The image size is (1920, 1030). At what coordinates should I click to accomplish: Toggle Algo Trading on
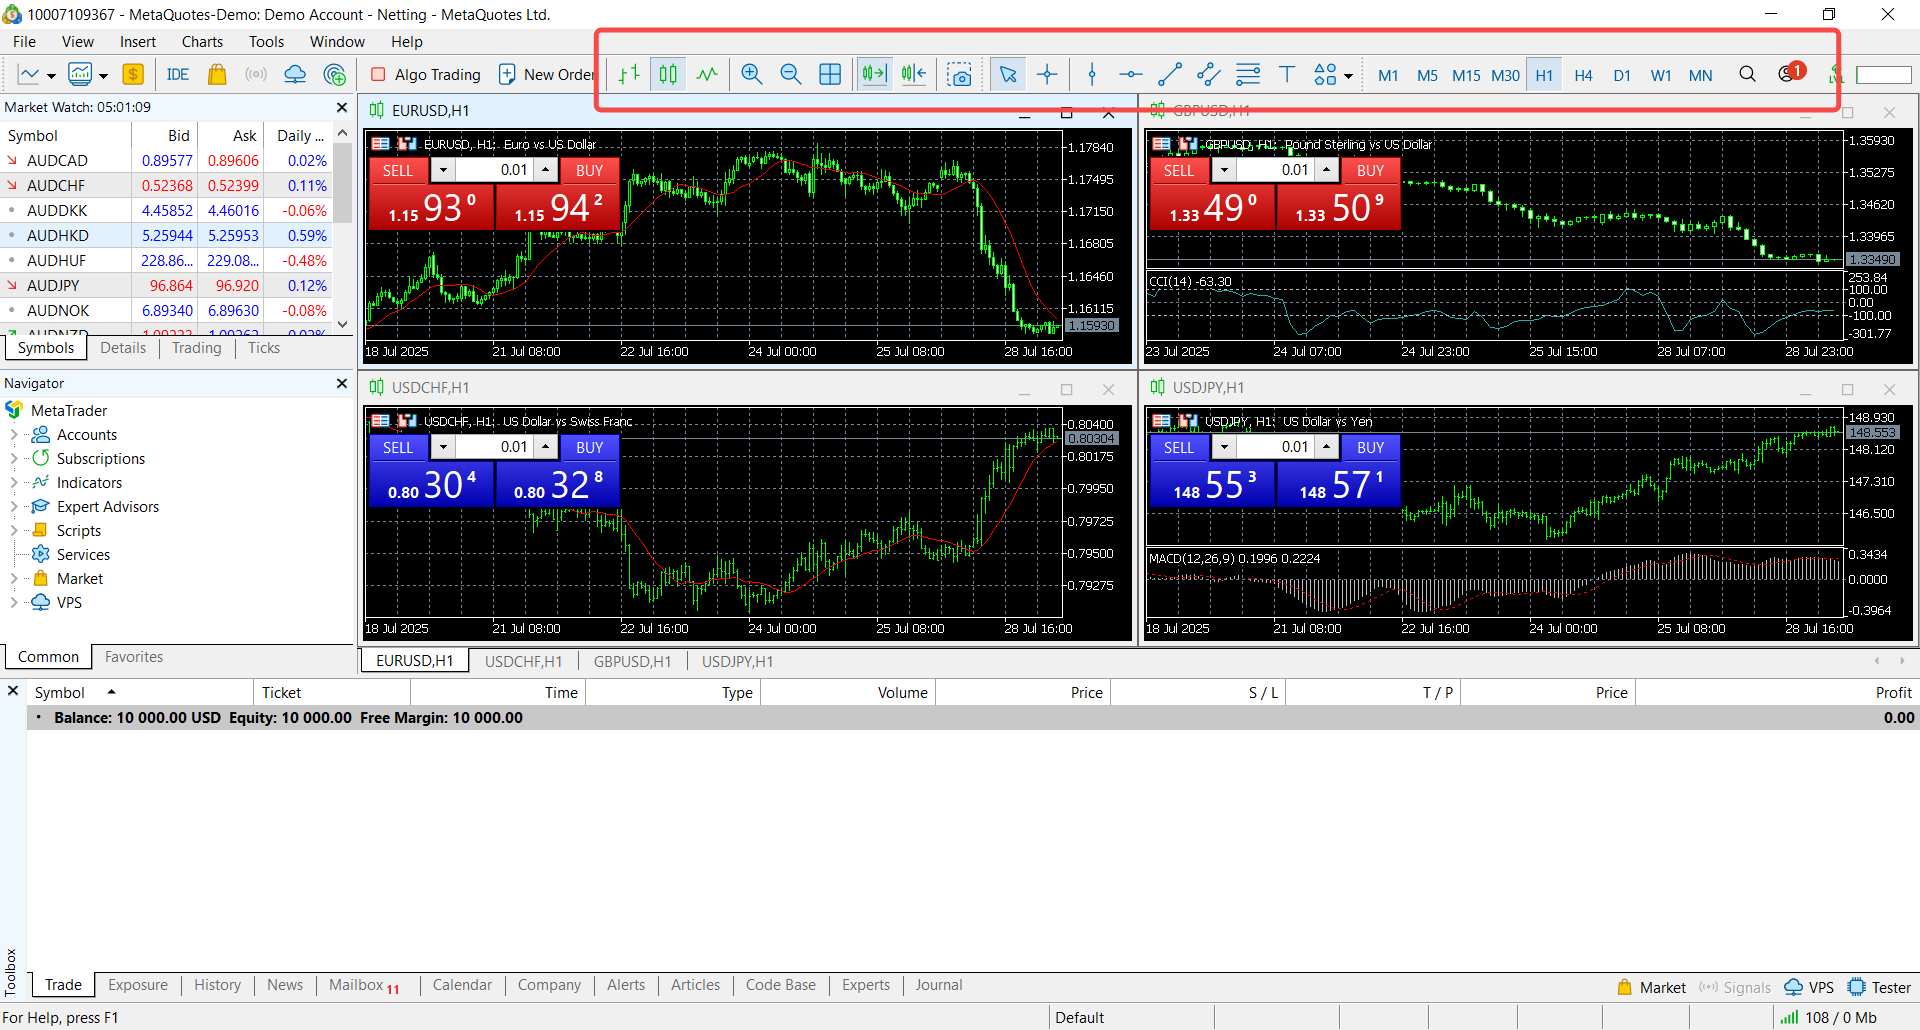[x=426, y=75]
